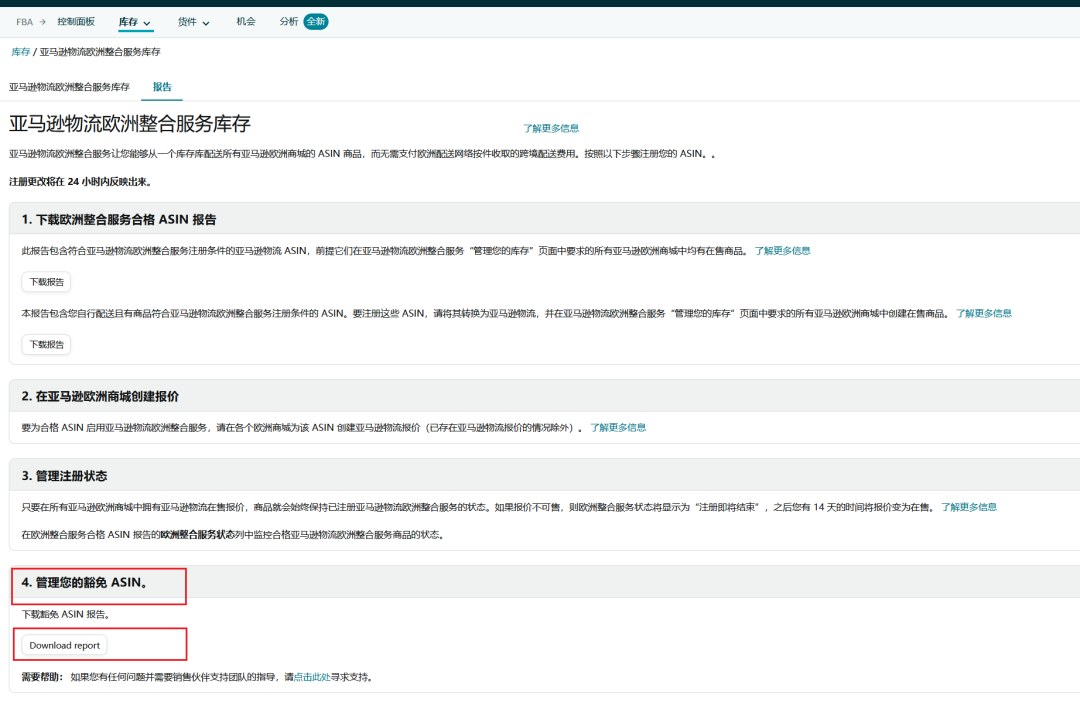Image resolution: width=1080 pixels, height=703 pixels.
Task: Open the 机会 menu item
Action: pos(246,22)
